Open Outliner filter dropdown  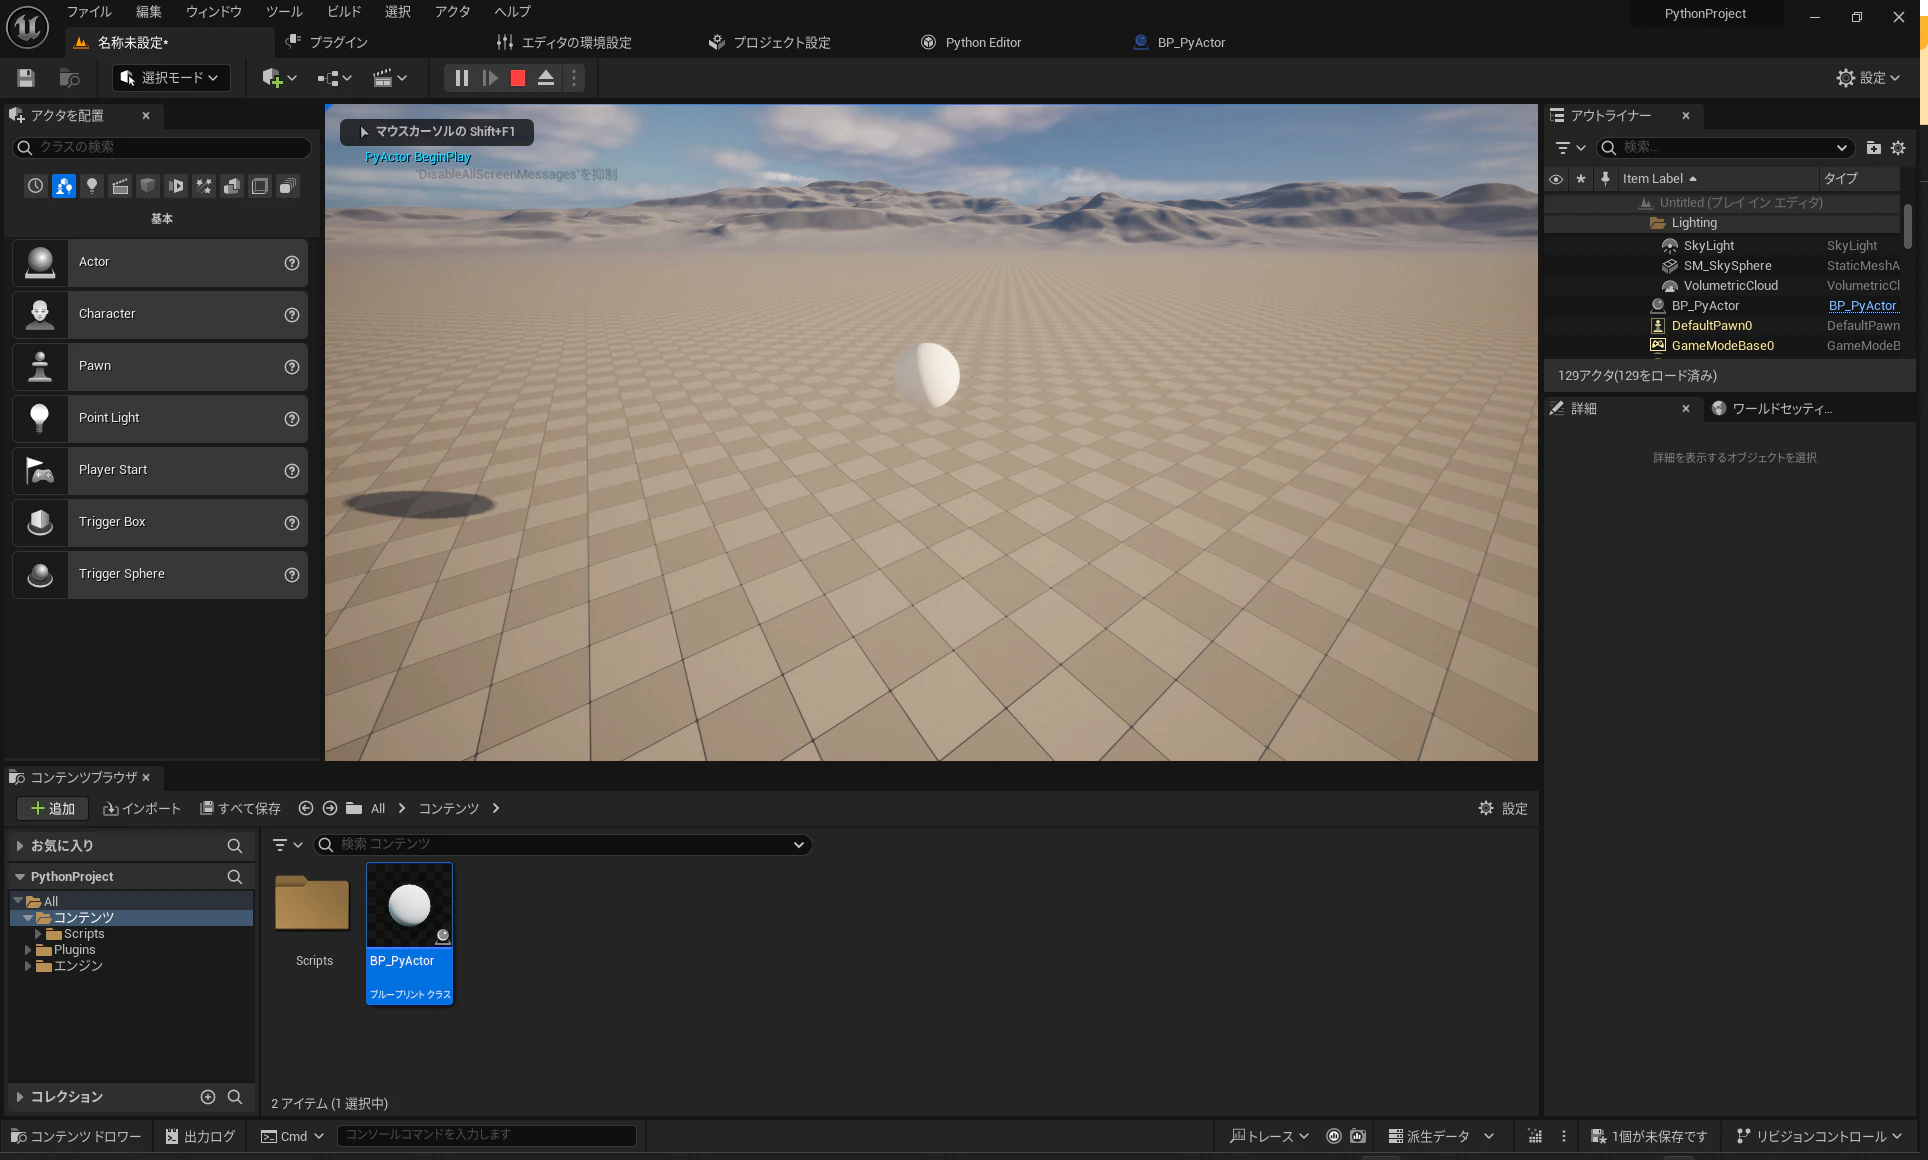click(x=1570, y=148)
